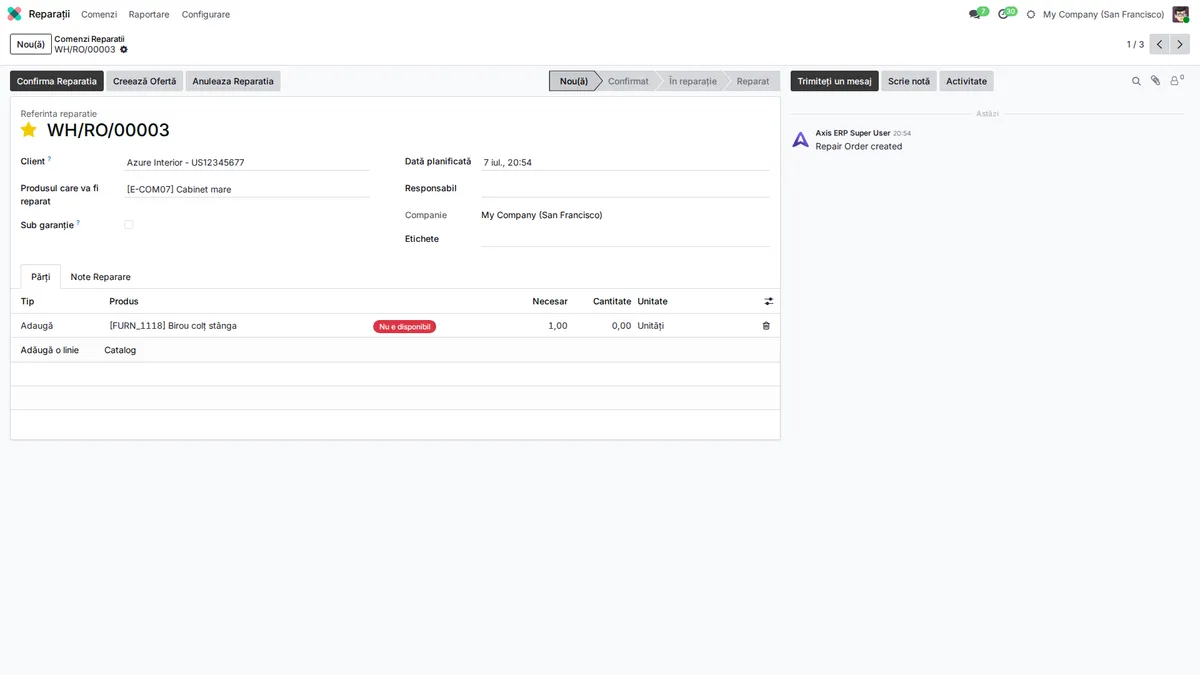
Task: Delete the Birou colț stânga line
Action: (766, 326)
